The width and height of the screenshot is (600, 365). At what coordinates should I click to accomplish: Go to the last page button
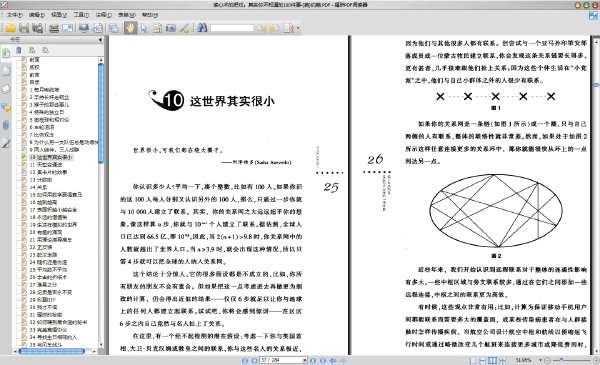[323, 360]
